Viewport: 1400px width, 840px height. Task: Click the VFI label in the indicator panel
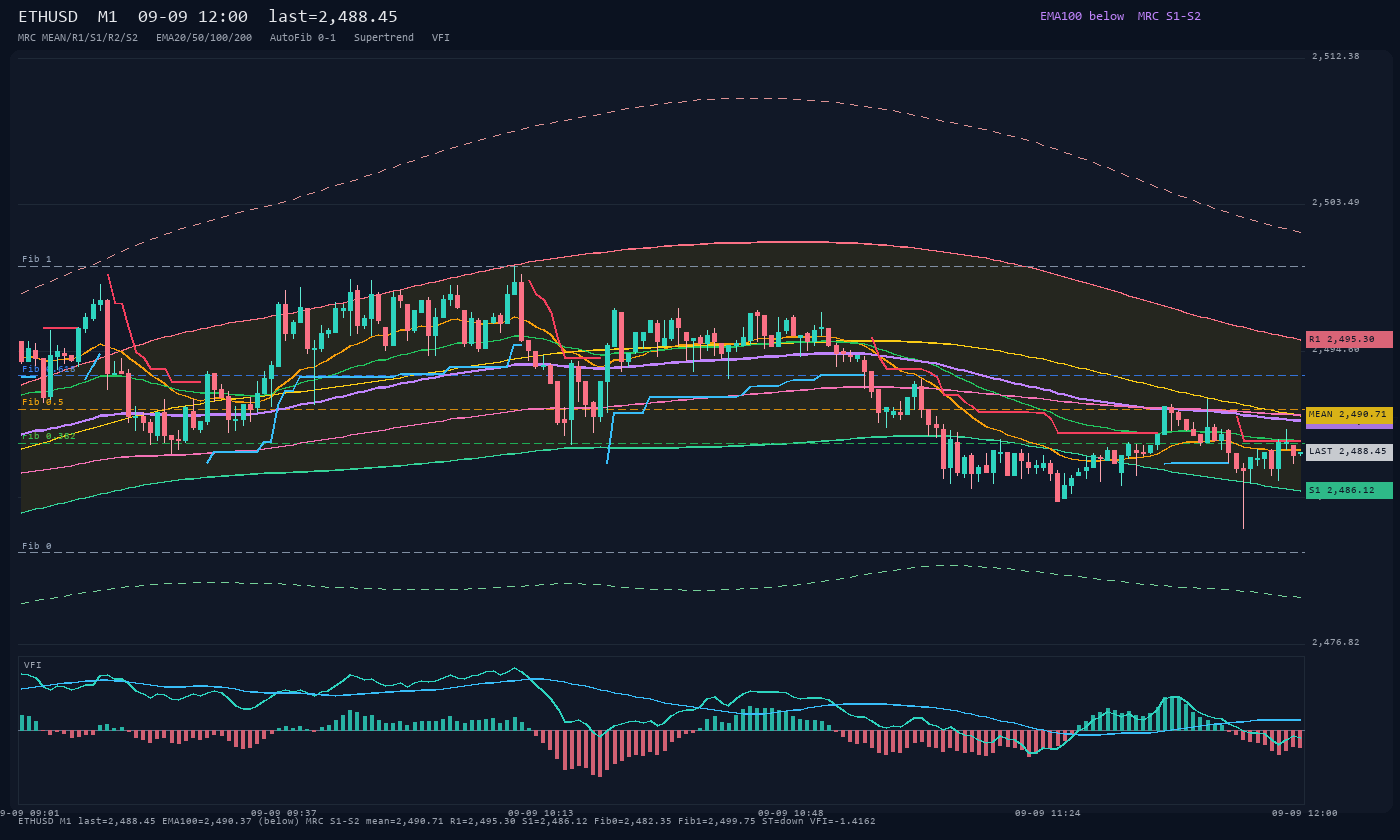(33, 665)
